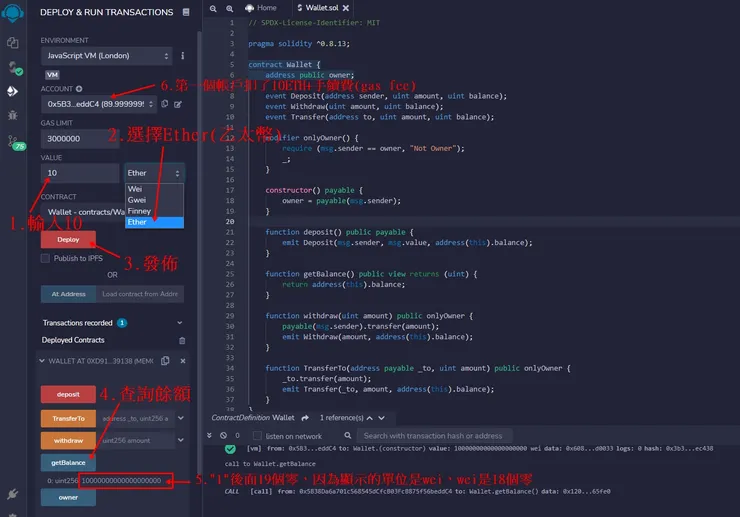
Task: Expand TransferTo parameters chevron
Action: [181, 418]
